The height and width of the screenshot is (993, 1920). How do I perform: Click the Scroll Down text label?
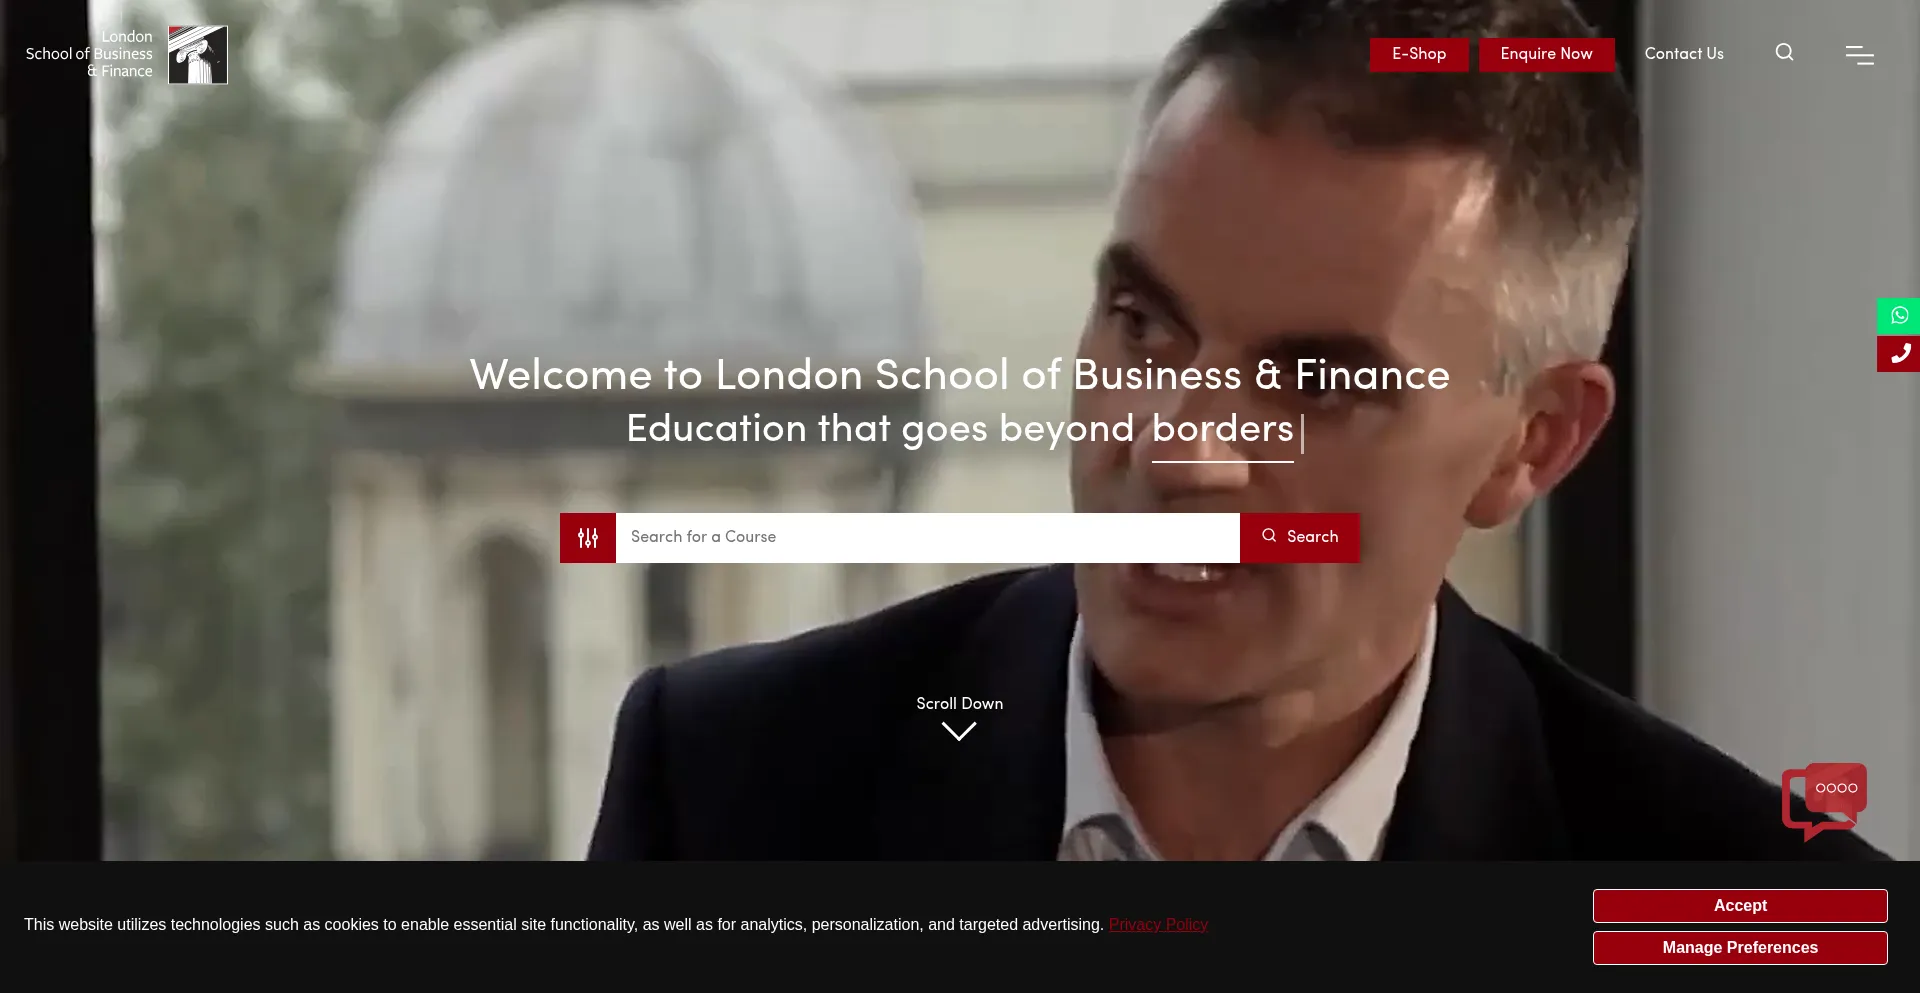pos(959,704)
